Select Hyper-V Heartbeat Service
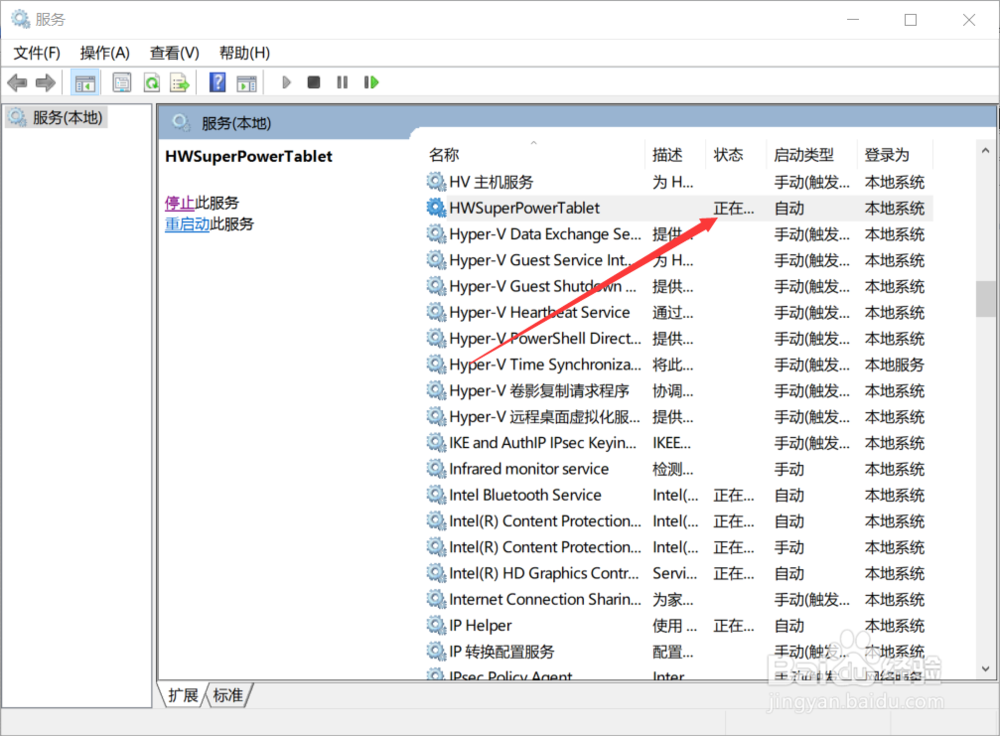The width and height of the screenshot is (1000, 736). tap(679, 313)
